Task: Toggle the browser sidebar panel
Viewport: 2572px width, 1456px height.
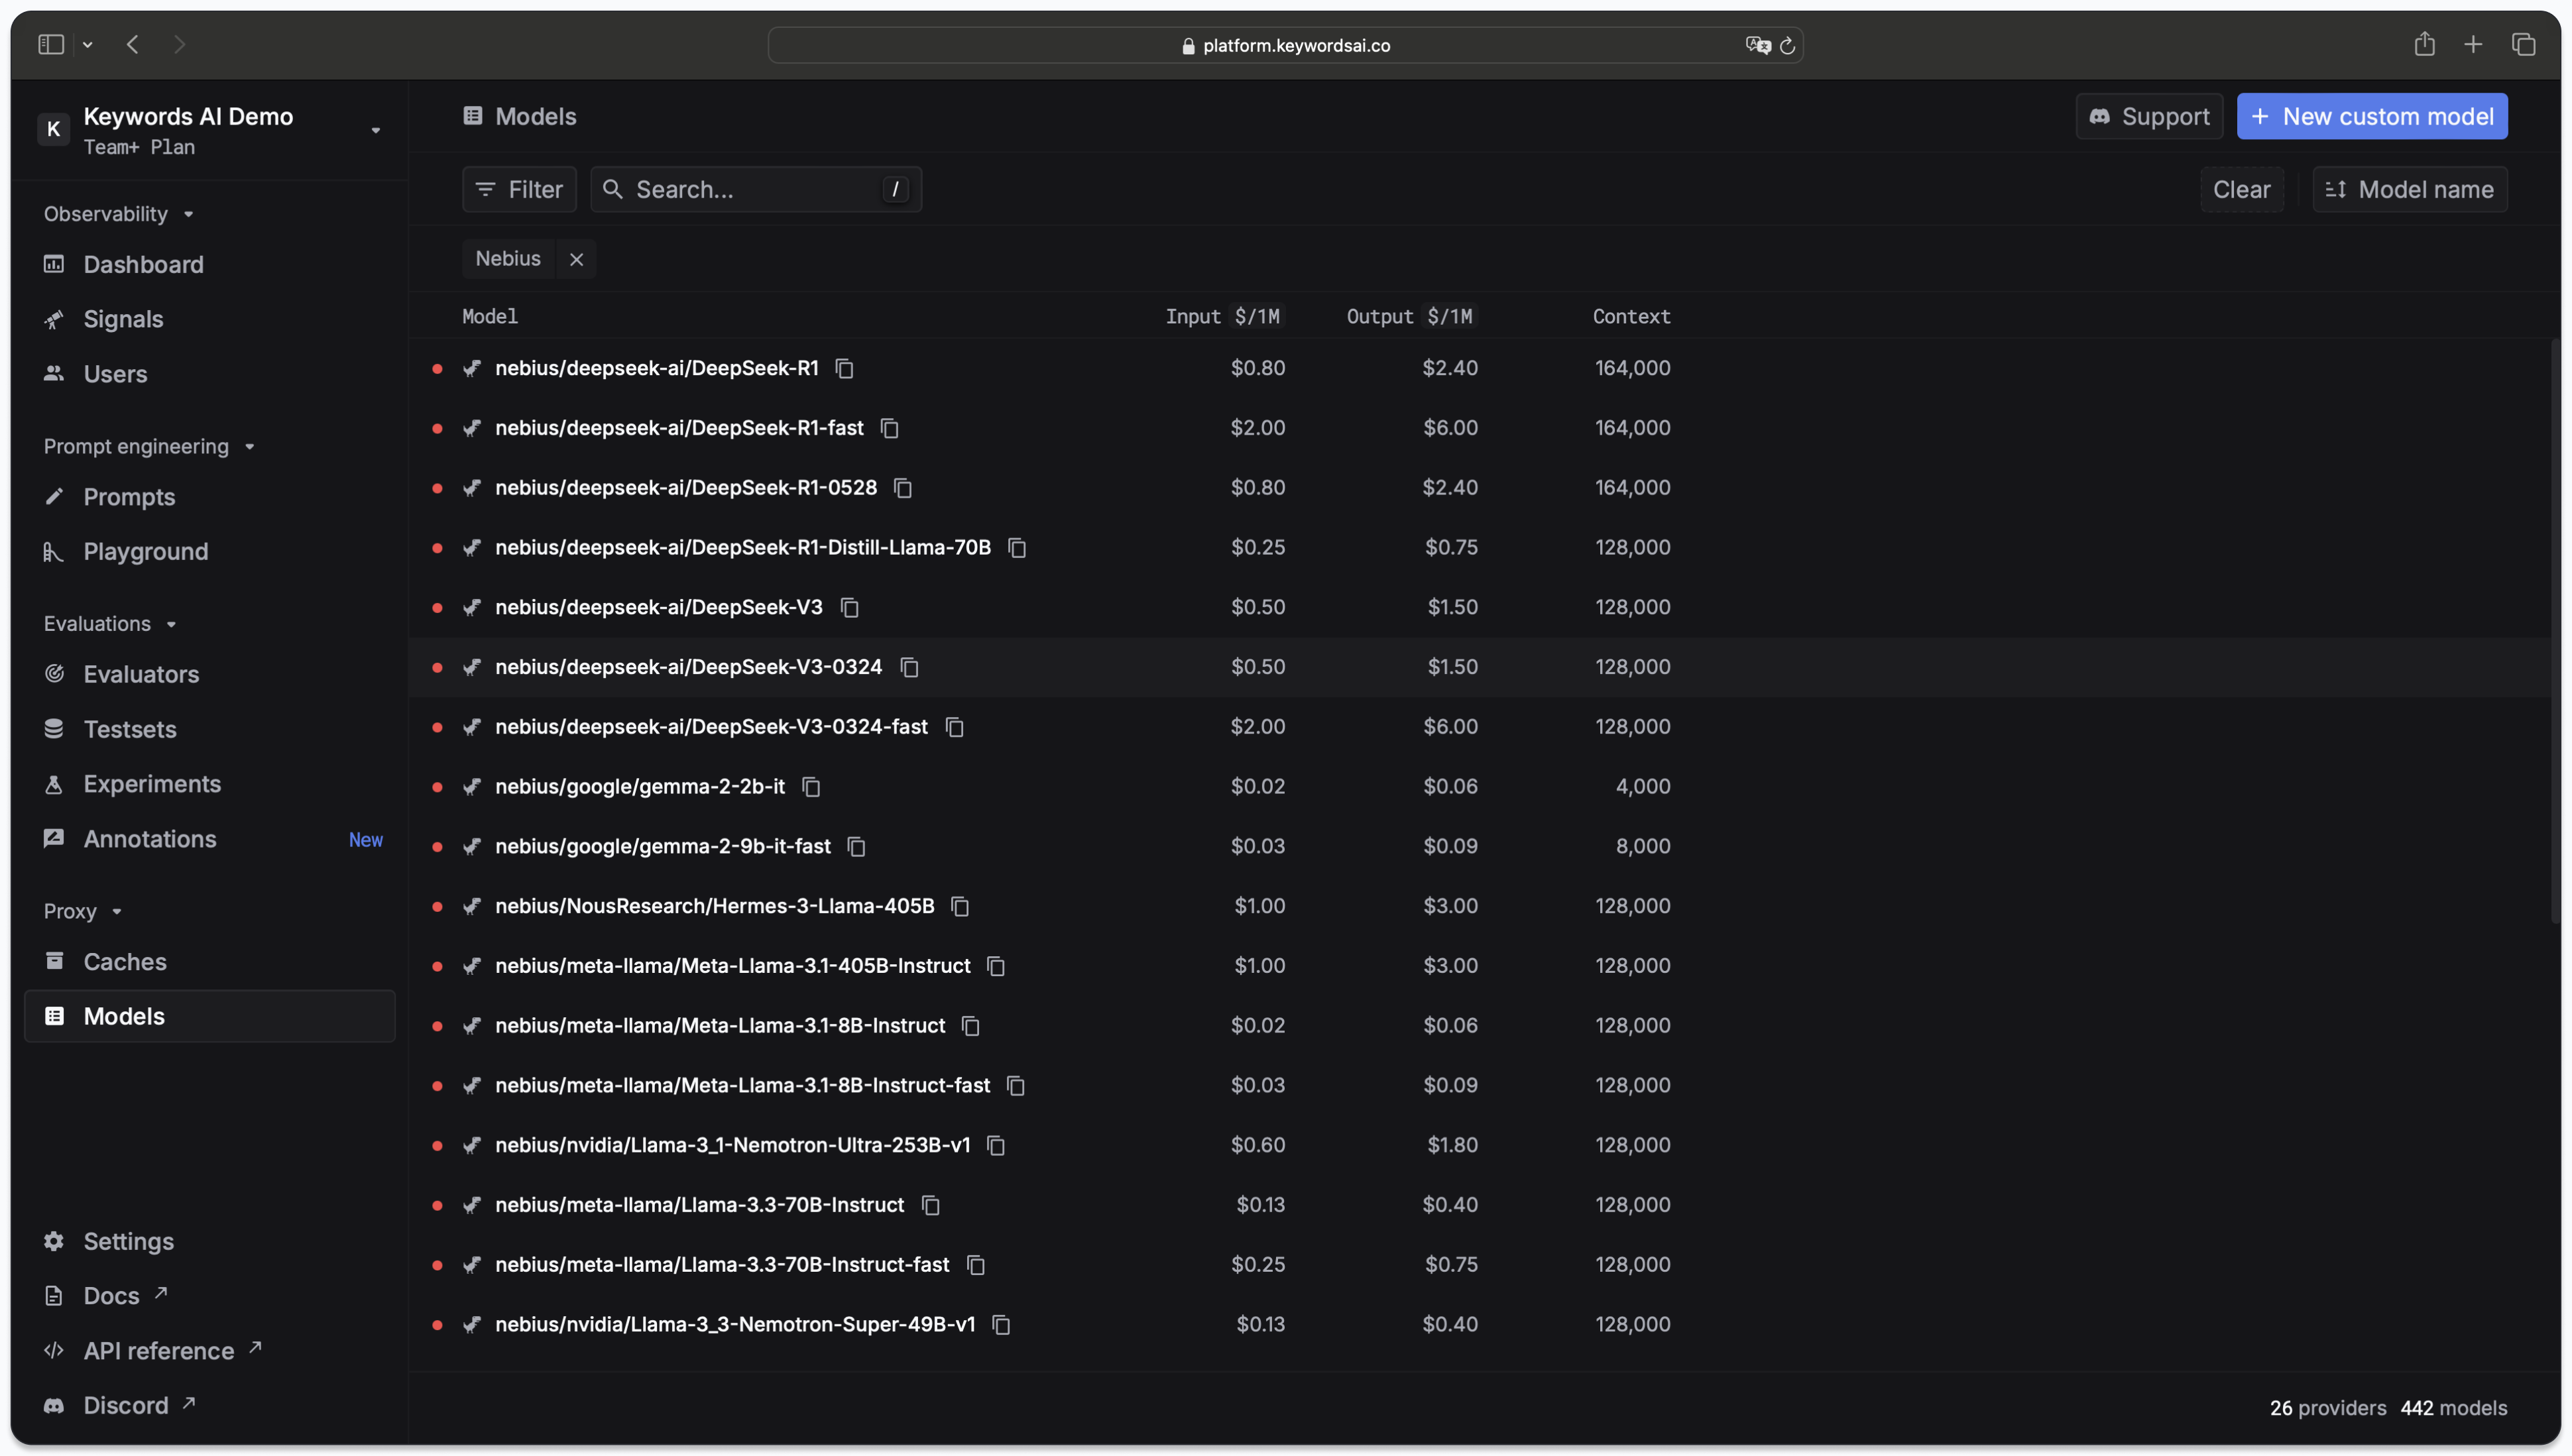Action: (51, 44)
